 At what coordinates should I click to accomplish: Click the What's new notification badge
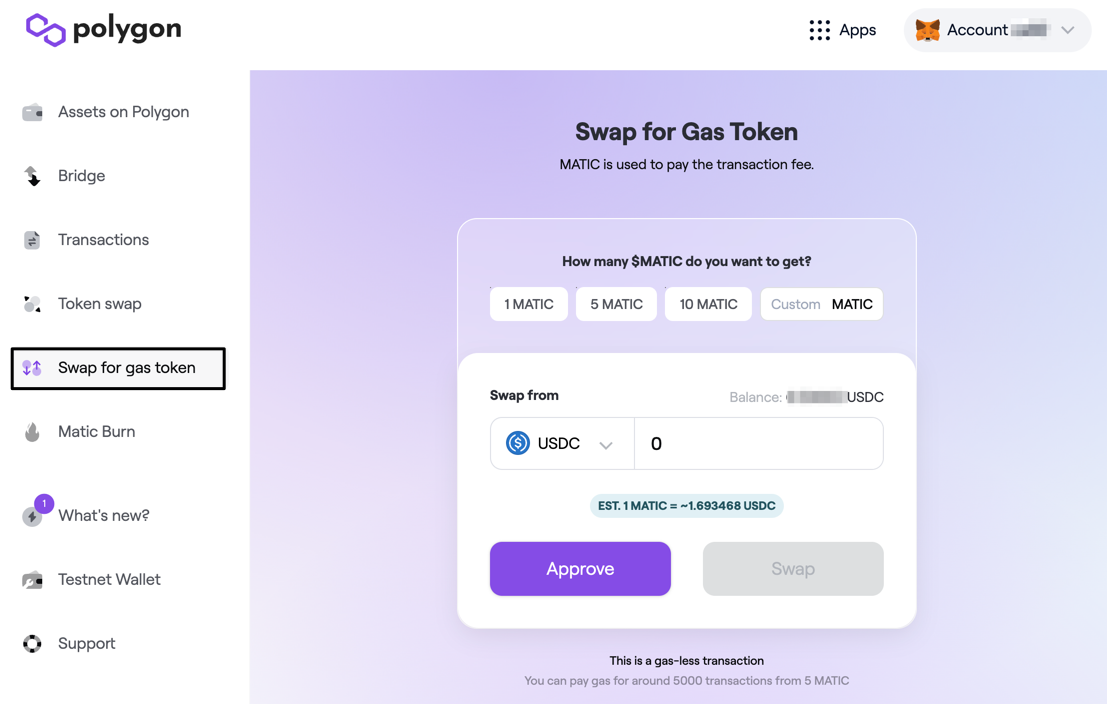[x=44, y=503]
